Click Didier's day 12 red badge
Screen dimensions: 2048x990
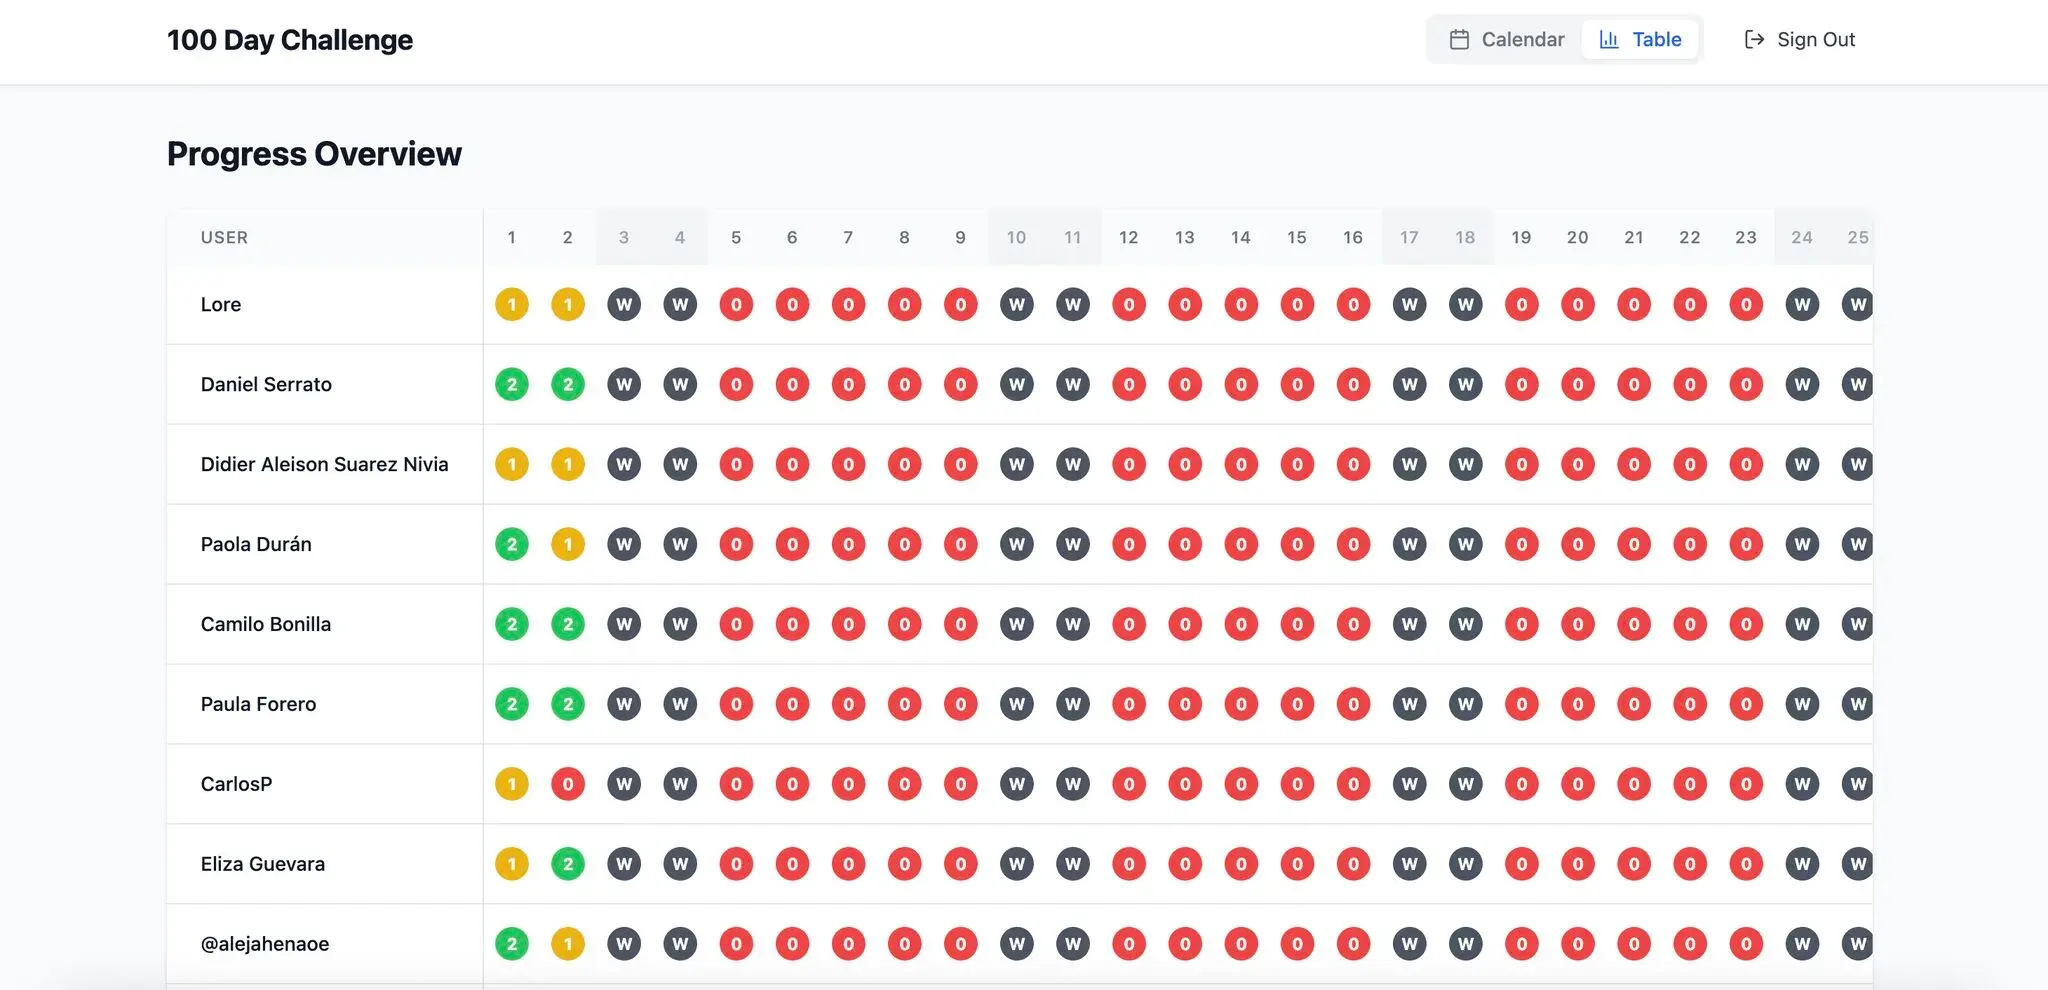(1129, 465)
